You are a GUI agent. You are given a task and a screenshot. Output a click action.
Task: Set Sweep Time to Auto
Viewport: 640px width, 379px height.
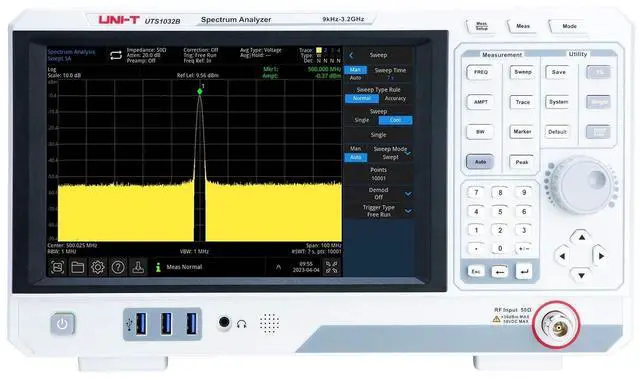pyautogui.click(x=356, y=78)
